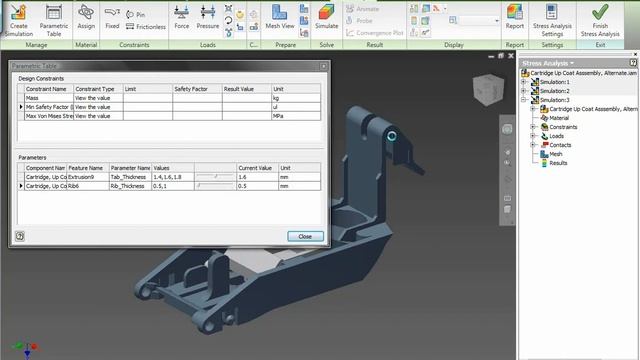Select the Max Von Mises Stress row
This screenshot has width=640, height=360.
(x=169, y=116)
